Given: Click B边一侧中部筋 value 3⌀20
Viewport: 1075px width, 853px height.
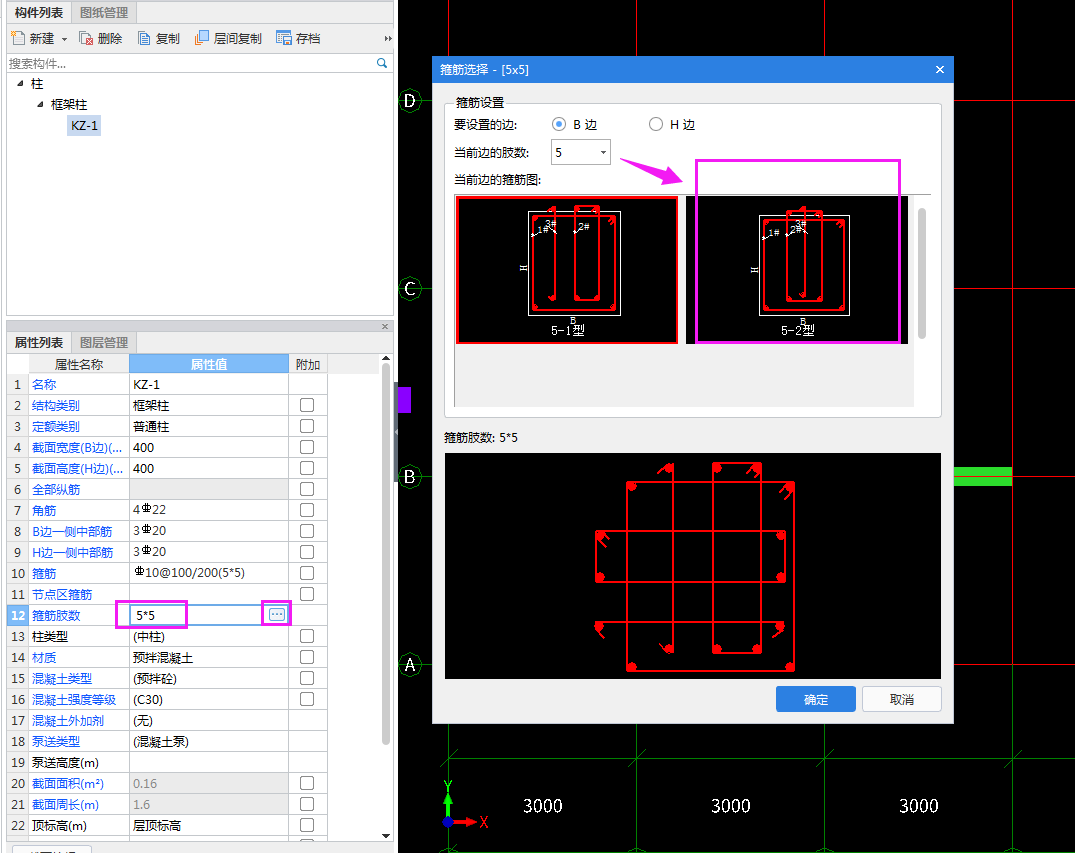Looking at the screenshot, I should tap(209, 531).
